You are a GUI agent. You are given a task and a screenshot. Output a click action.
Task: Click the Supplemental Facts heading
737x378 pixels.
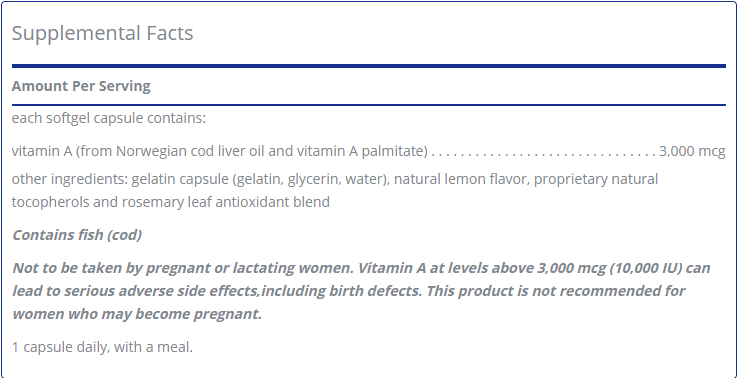(102, 33)
